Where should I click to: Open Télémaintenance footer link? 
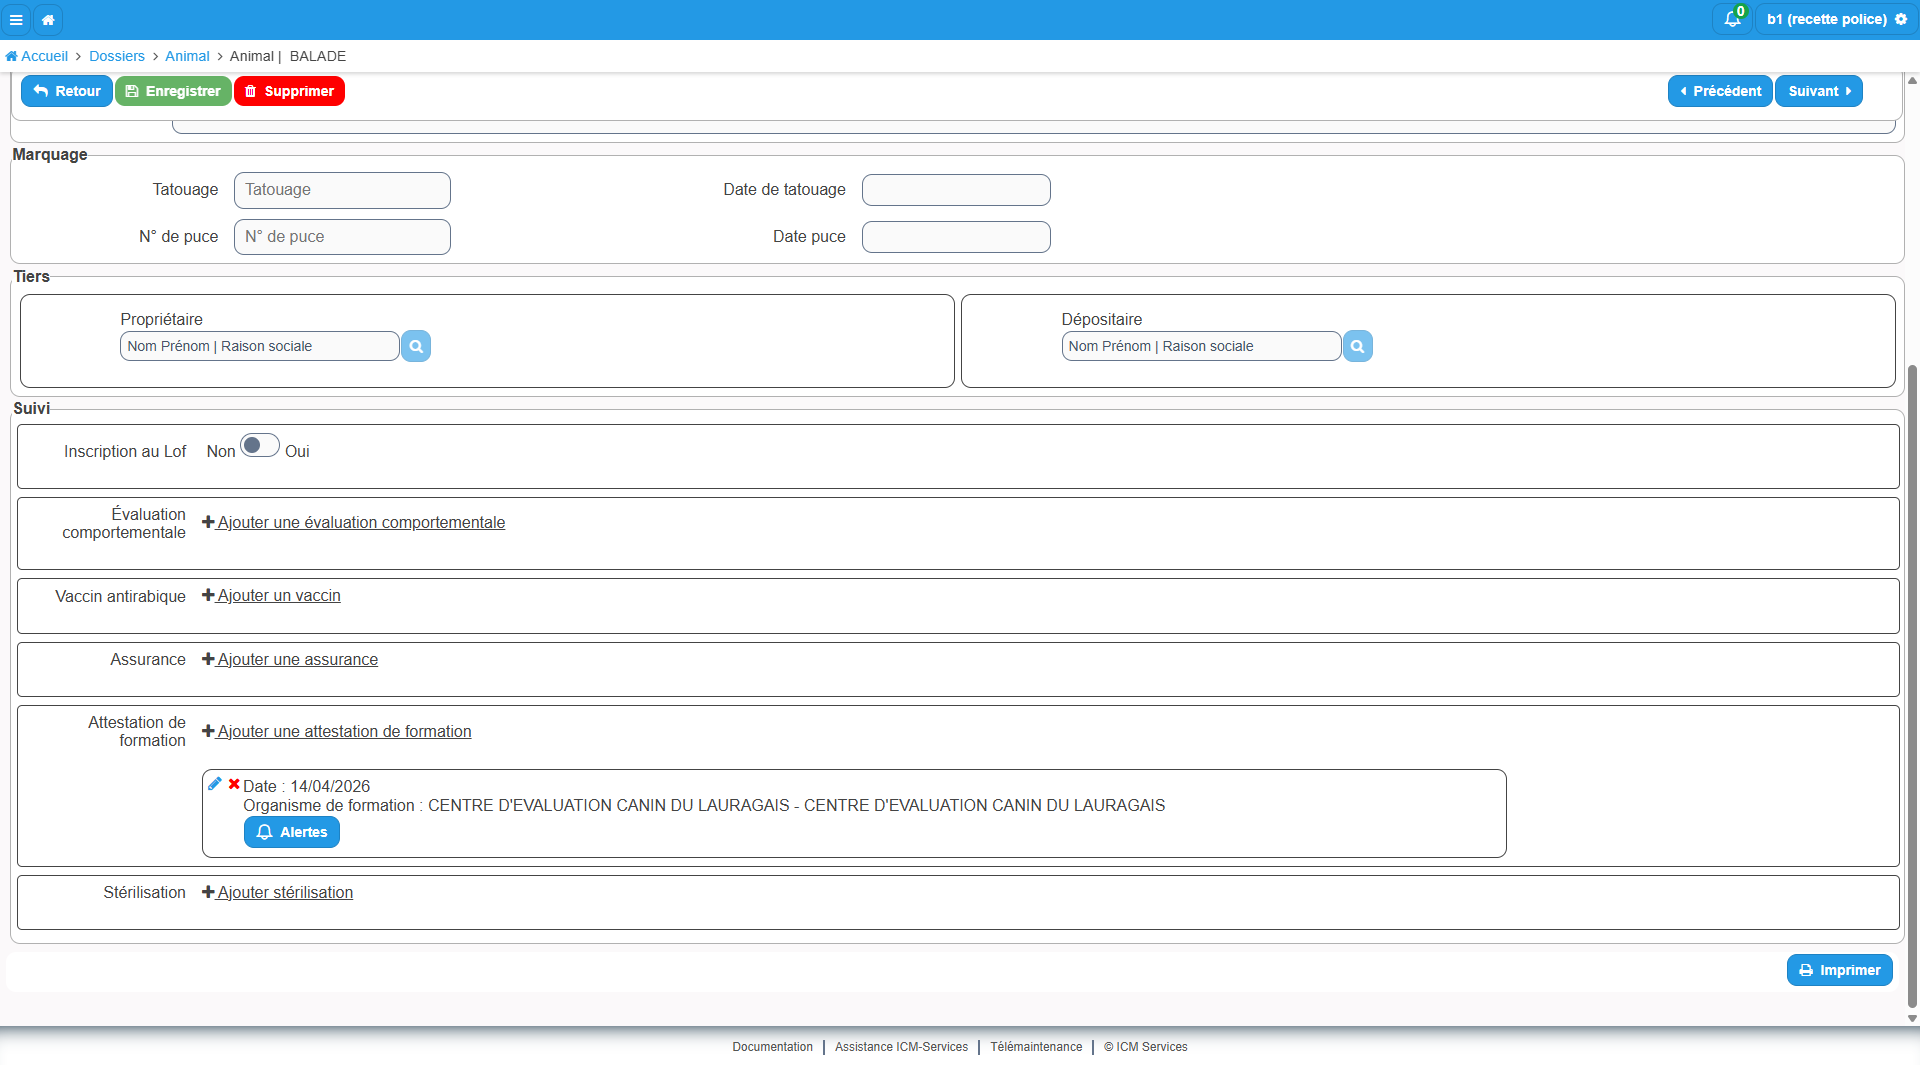(1036, 1047)
